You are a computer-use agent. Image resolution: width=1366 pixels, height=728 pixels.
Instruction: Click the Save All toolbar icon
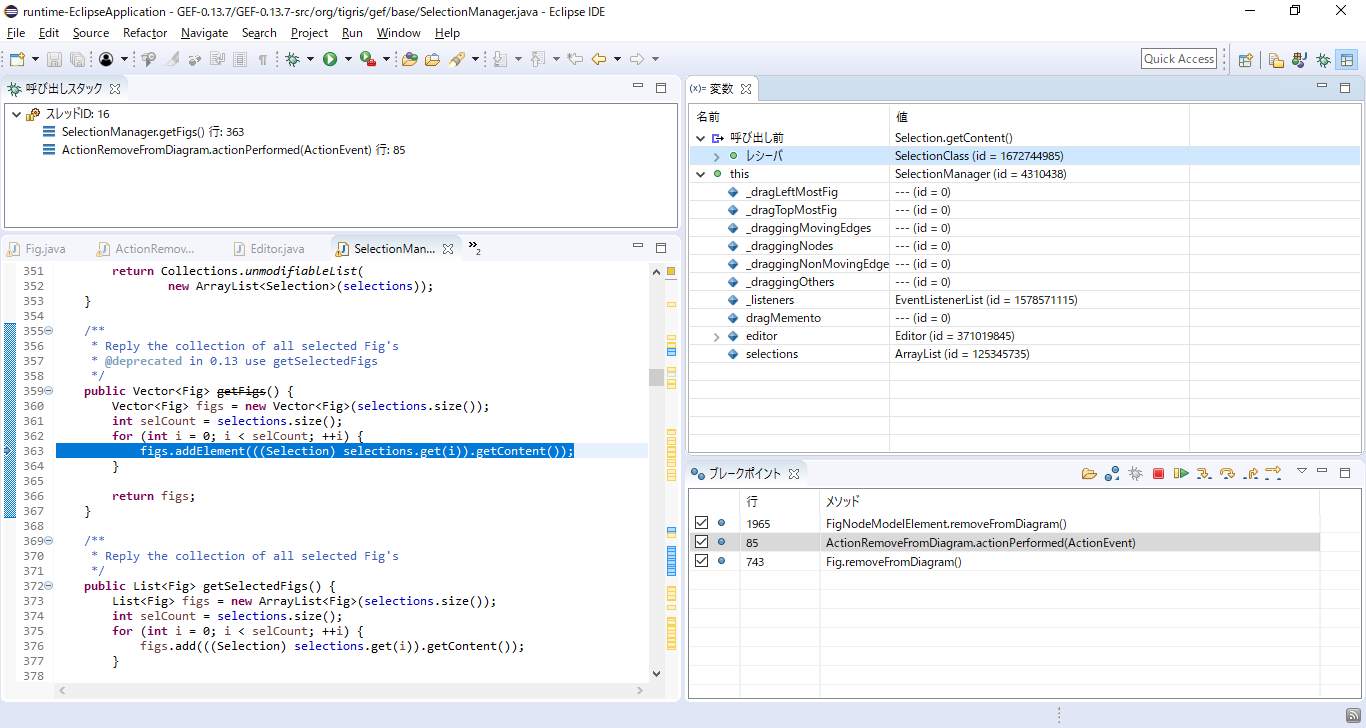[77, 59]
